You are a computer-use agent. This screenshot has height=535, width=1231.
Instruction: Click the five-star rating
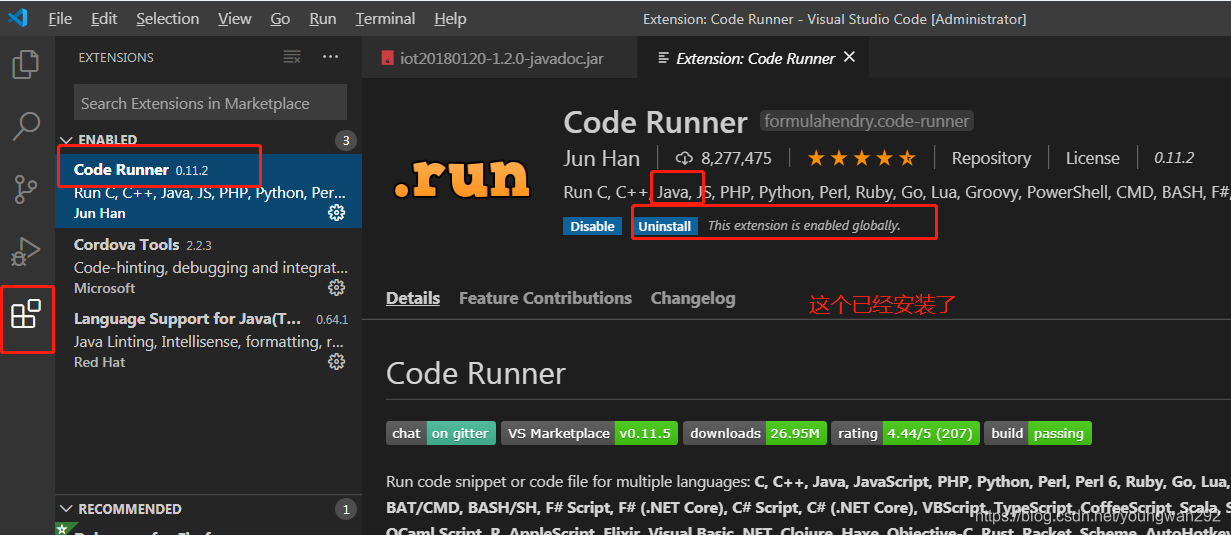coord(861,158)
